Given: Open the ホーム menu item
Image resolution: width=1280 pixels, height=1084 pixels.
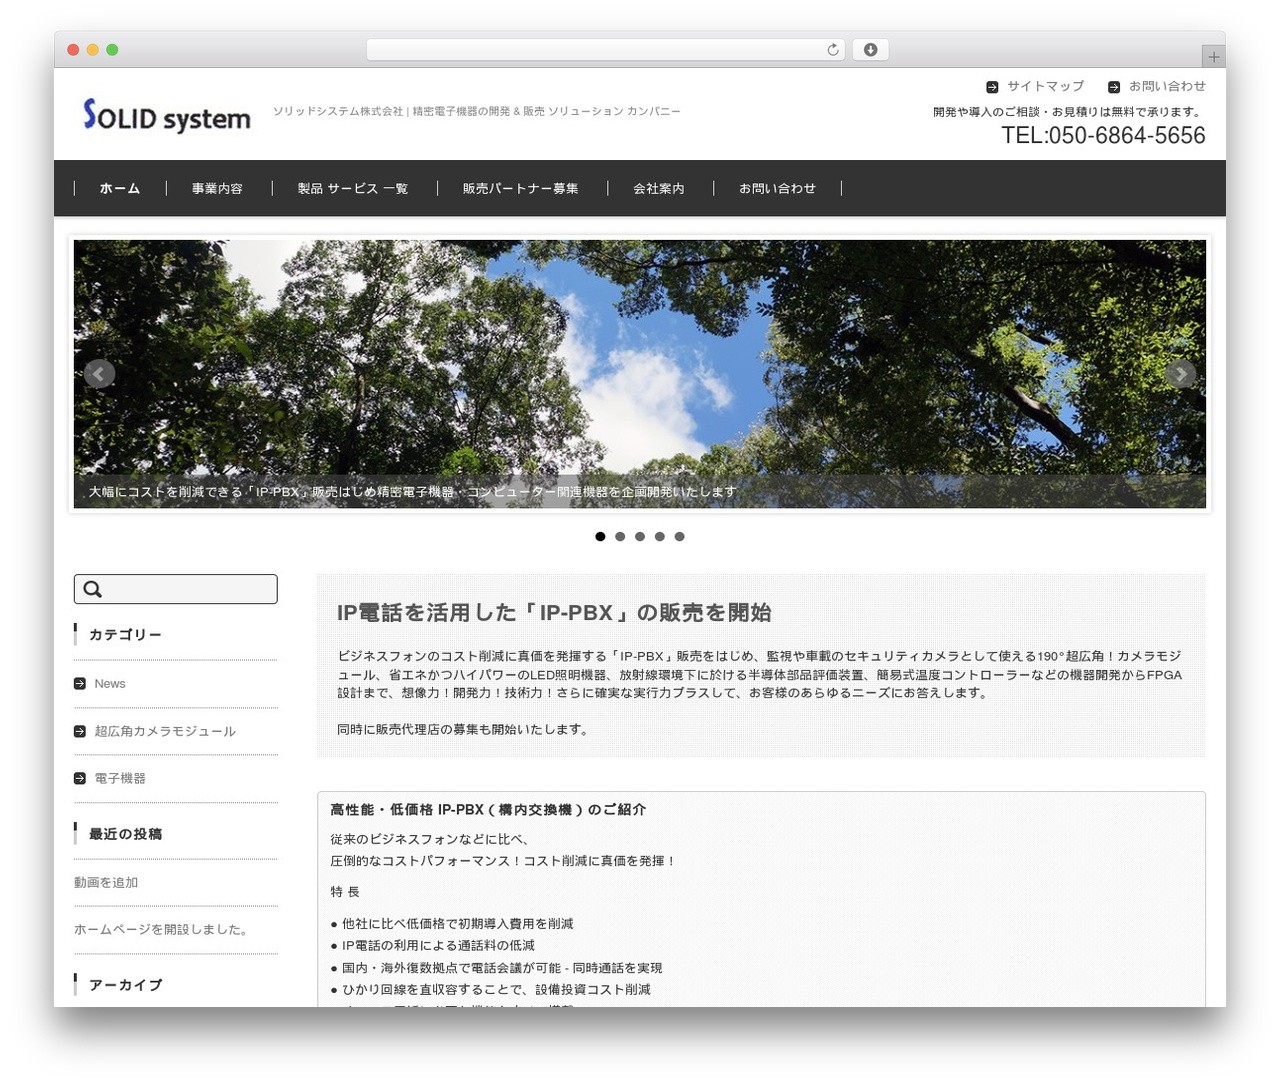Looking at the screenshot, I should 120,188.
